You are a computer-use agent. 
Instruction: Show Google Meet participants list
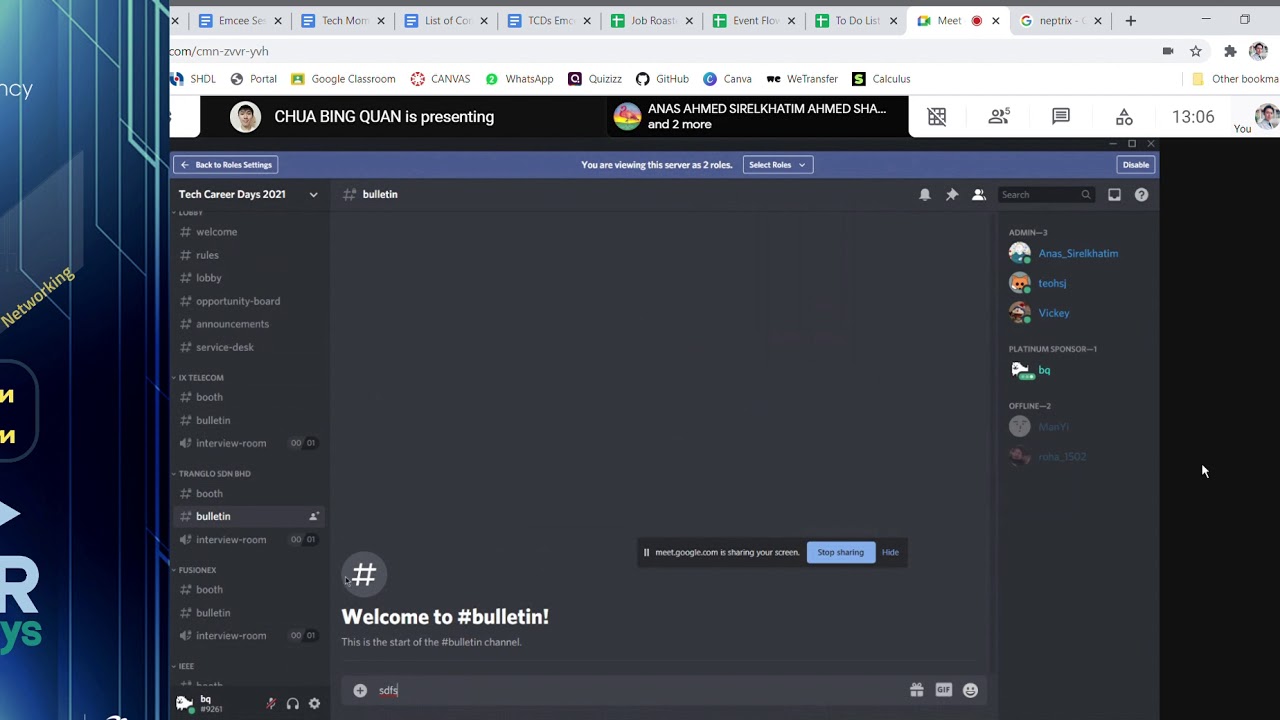[x=998, y=117]
